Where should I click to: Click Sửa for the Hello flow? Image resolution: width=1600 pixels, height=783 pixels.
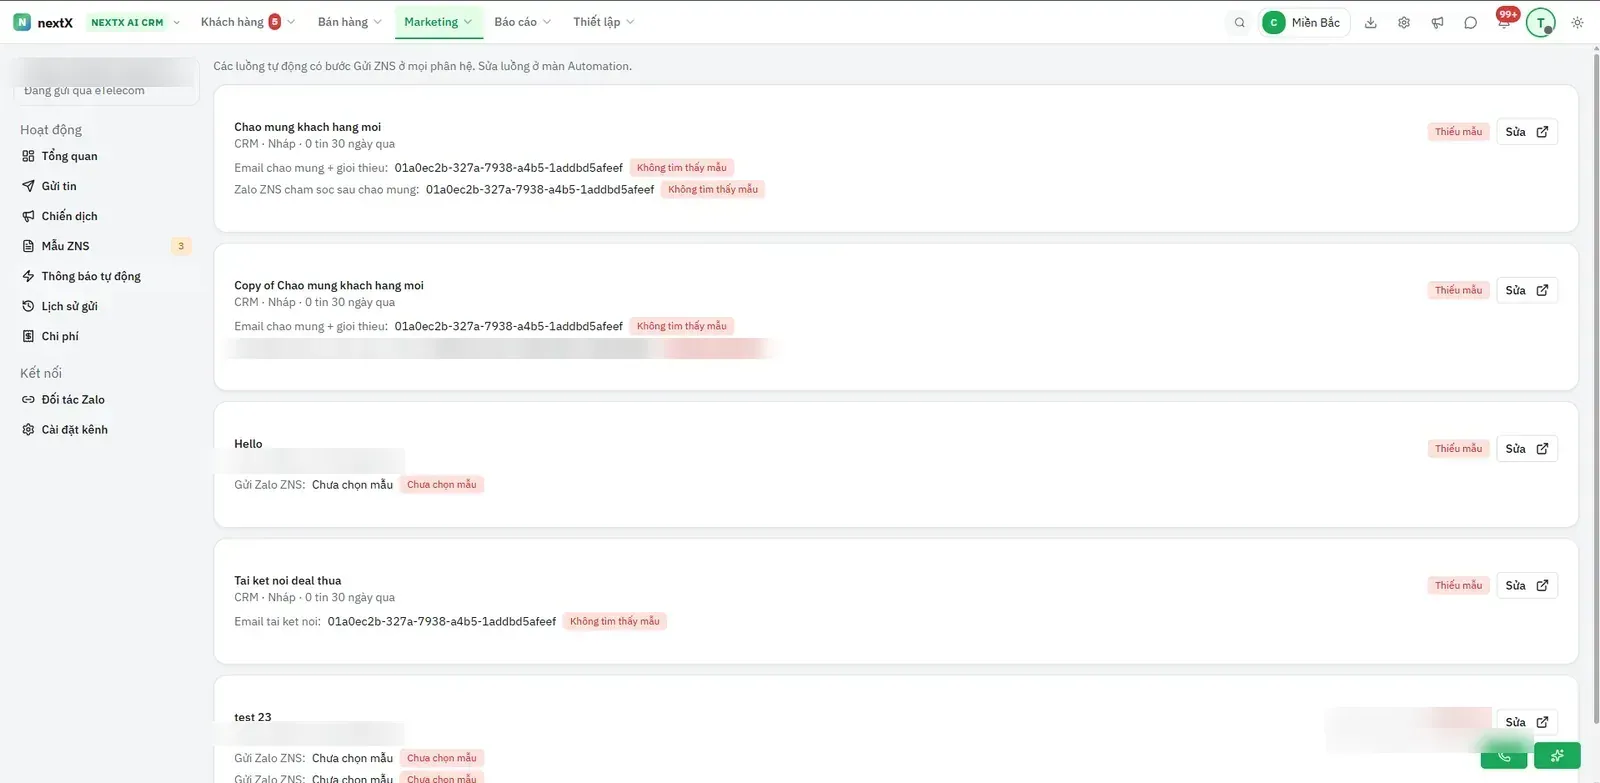click(1527, 449)
